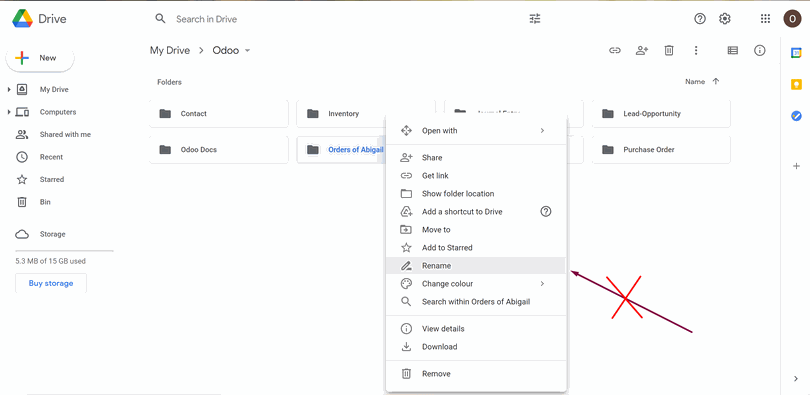Screen dimensions: 810x395
Task: Choose Add to Starred
Action: [x=476, y=248]
